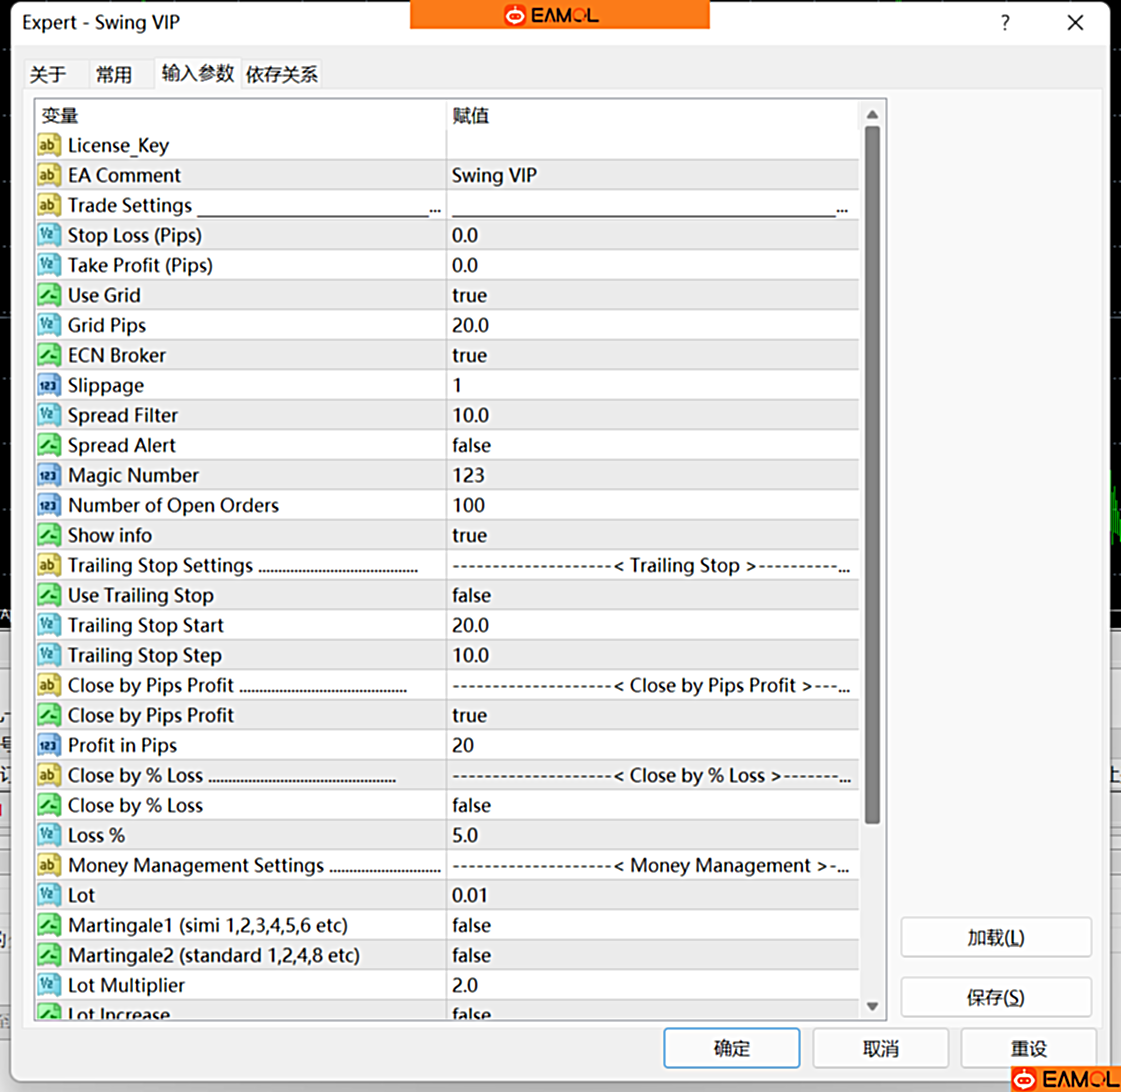Click the Use Trailing Stop boolean icon
Image resolution: width=1121 pixels, height=1092 pixels.
(x=49, y=596)
